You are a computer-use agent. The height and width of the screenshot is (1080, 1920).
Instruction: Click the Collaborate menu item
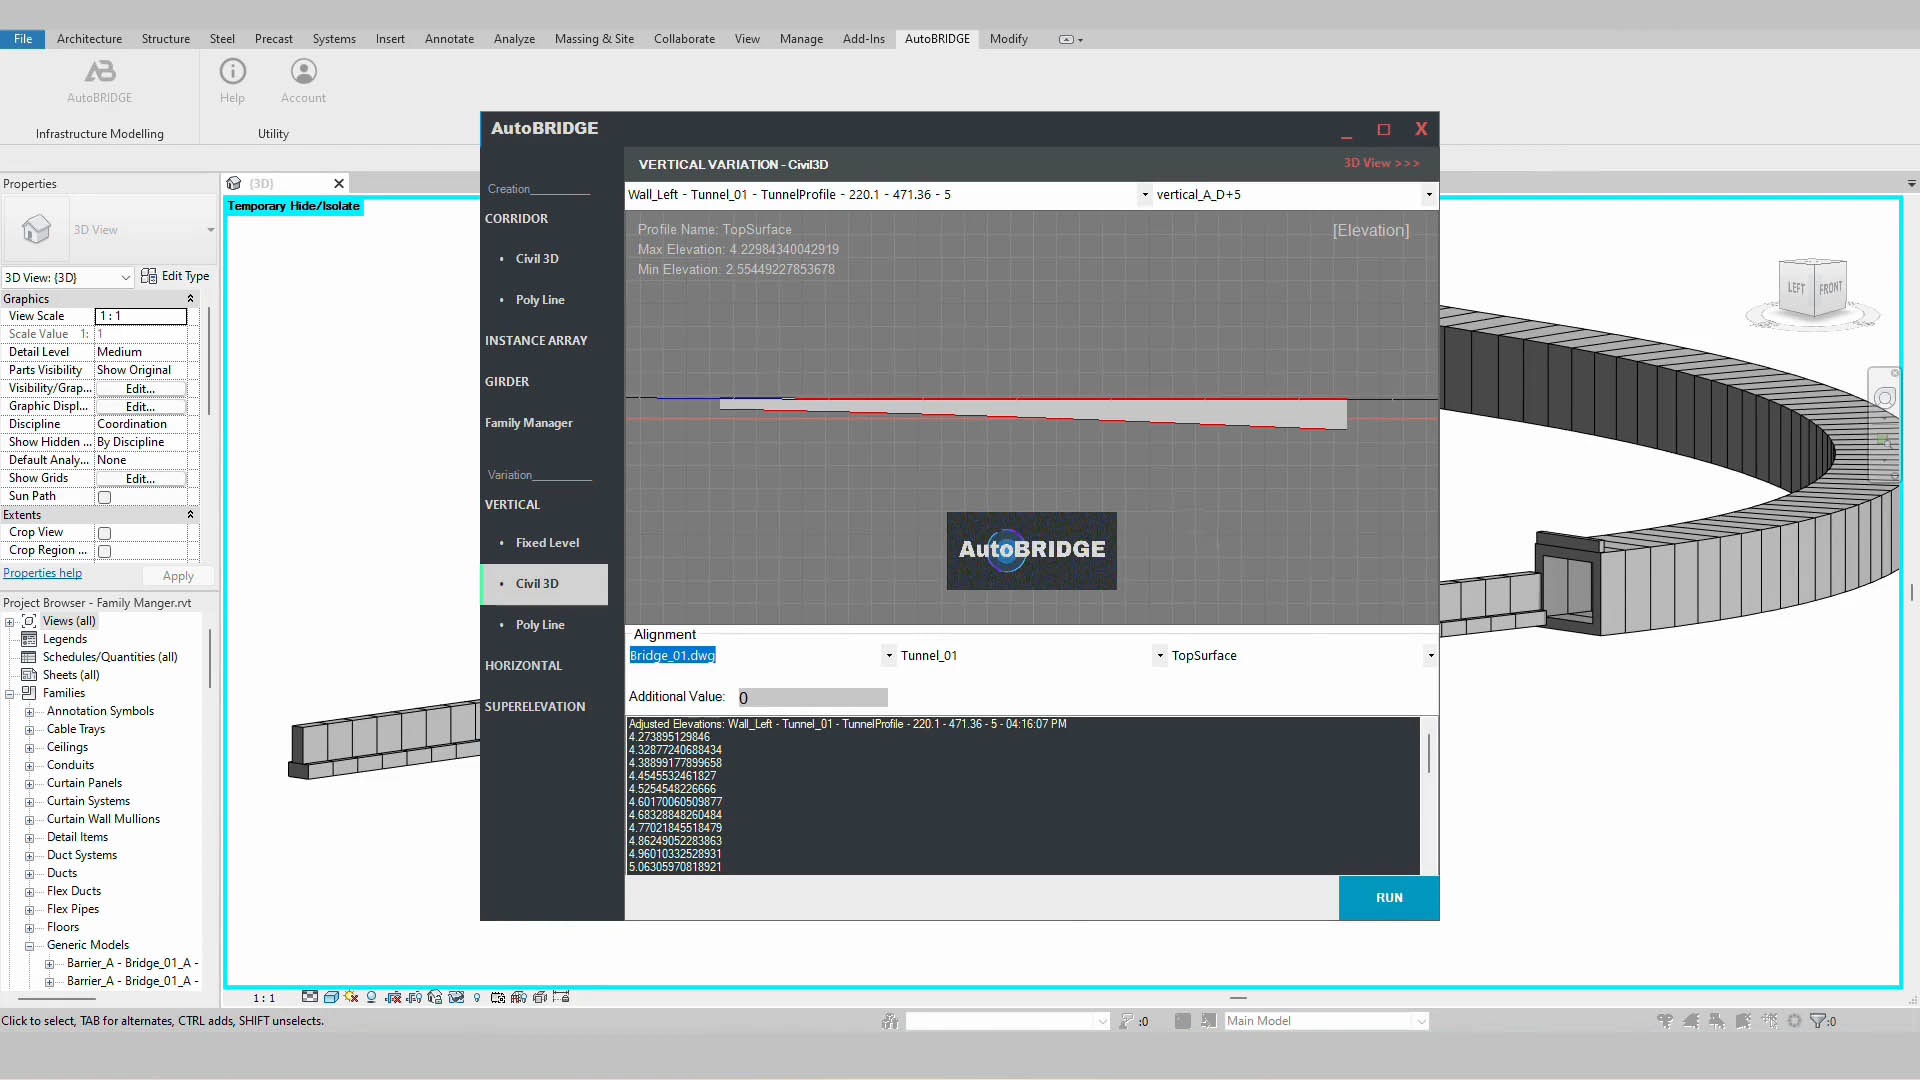point(684,38)
